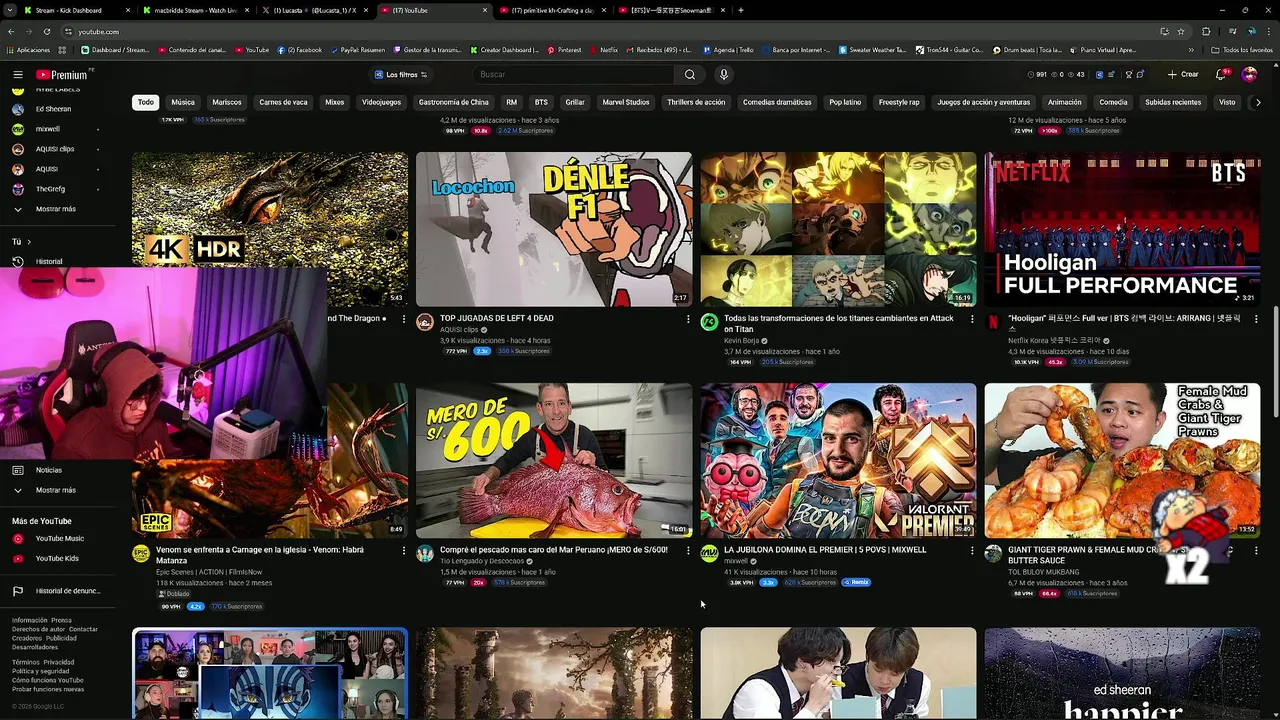Open the account avatar menu
1280x720 pixels.
click(x=1249, y=74)
